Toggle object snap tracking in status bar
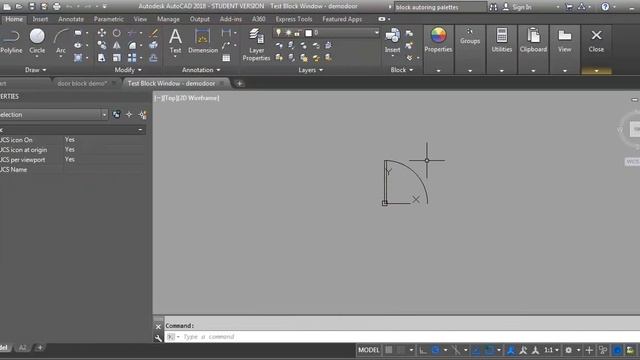640x360 pixels. pos(476,350)
